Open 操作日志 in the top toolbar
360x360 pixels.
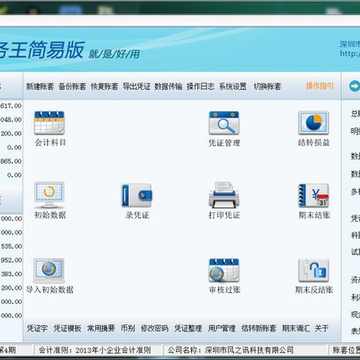pos(200,87)
